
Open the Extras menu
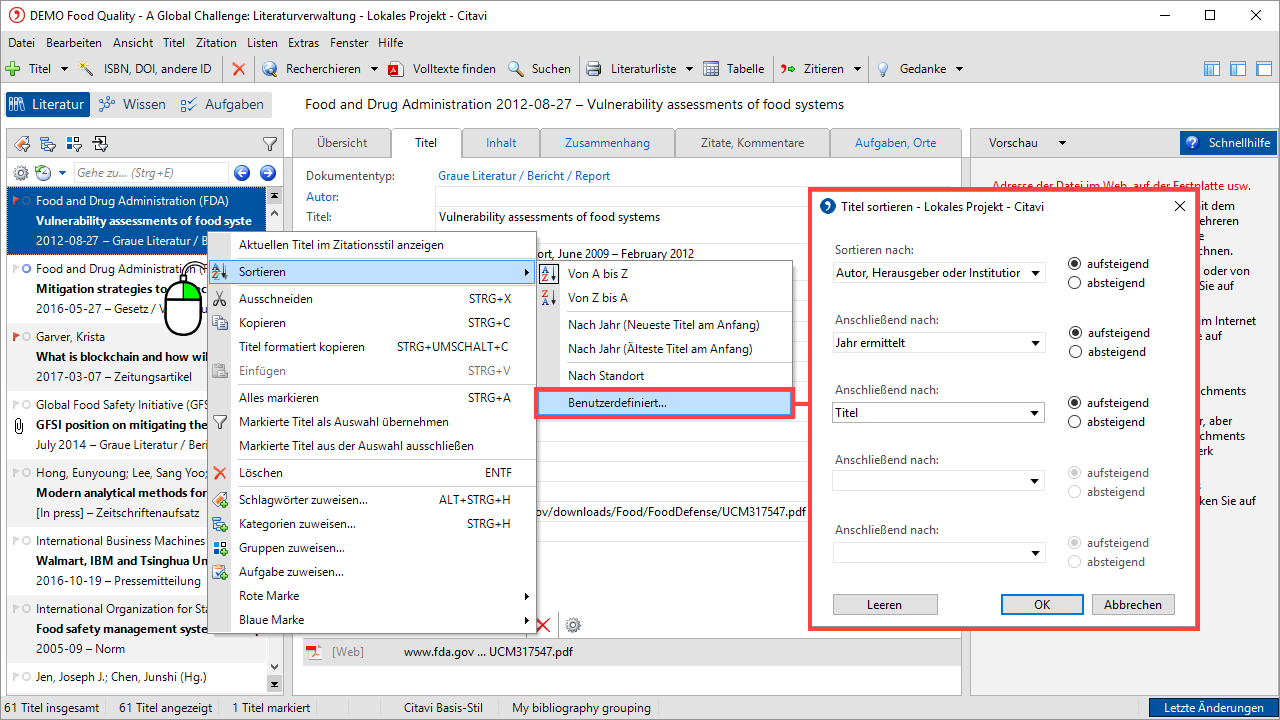(303, 43)
